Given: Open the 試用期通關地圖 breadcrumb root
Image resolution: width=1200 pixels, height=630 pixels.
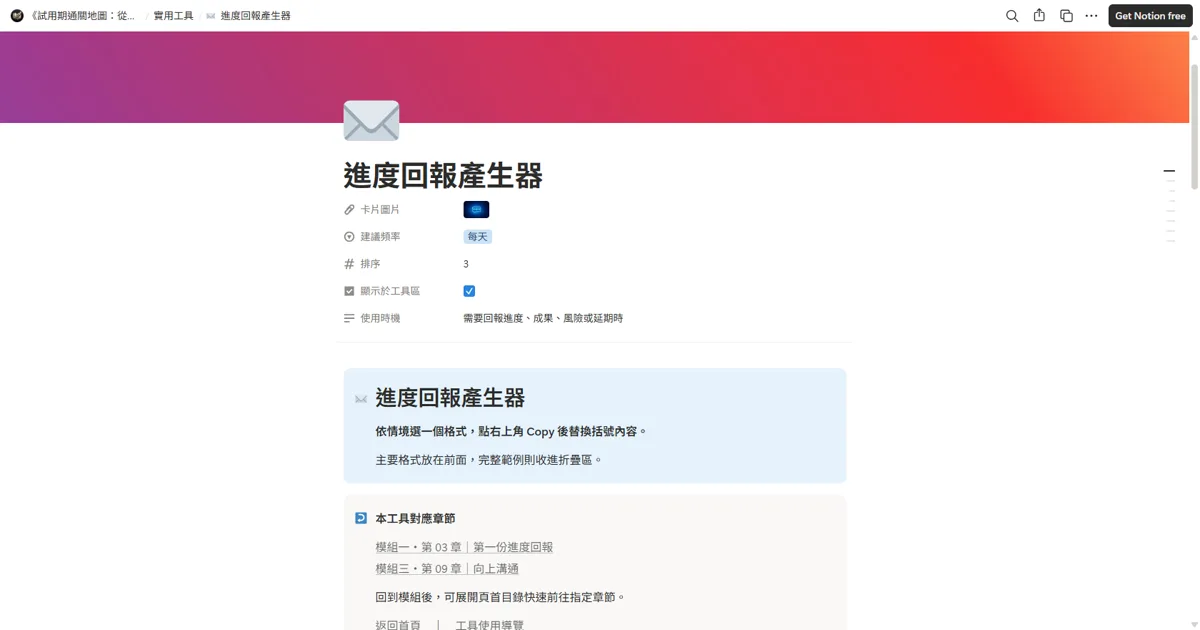Looking at the screenshot, I should click(83, 16).
